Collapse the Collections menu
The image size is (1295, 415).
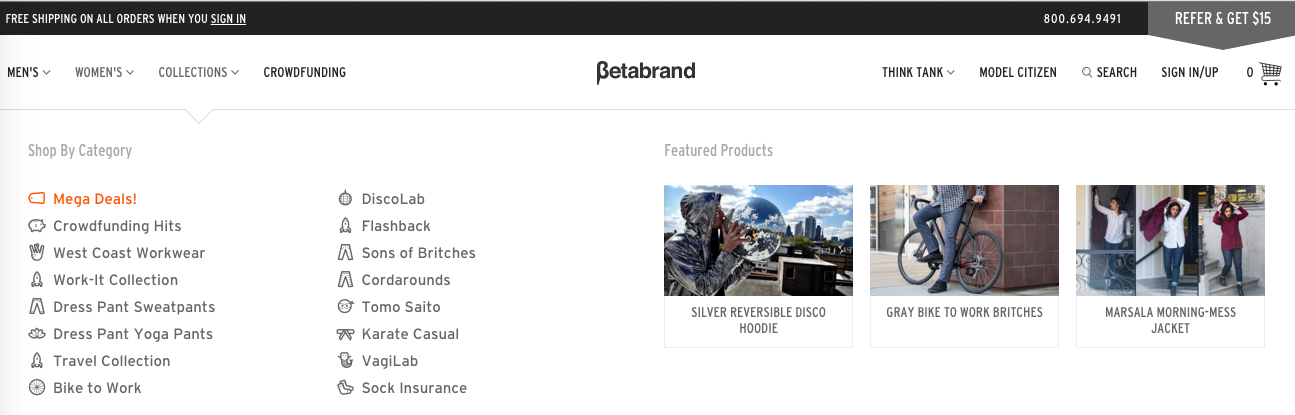click(x=199, y=72)
